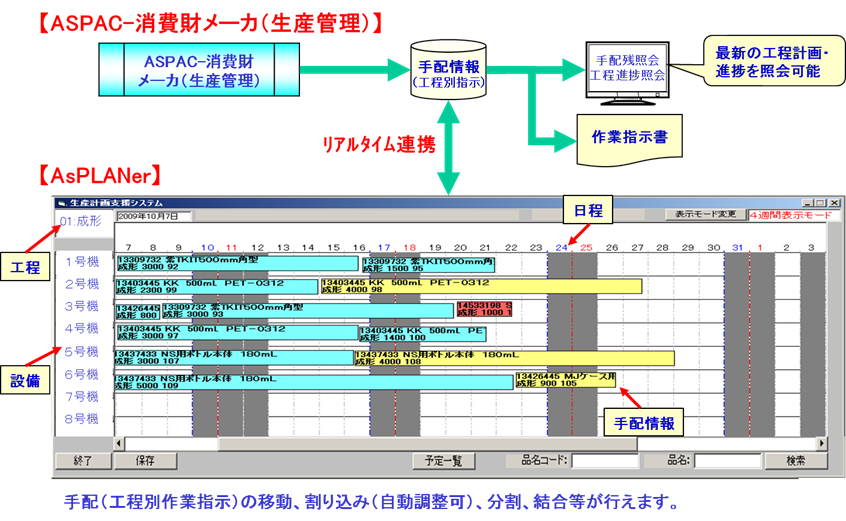846x521 pixels.
Task: Select the 成形 5000 109 bar on 6号機
Action: pos(313,382)
